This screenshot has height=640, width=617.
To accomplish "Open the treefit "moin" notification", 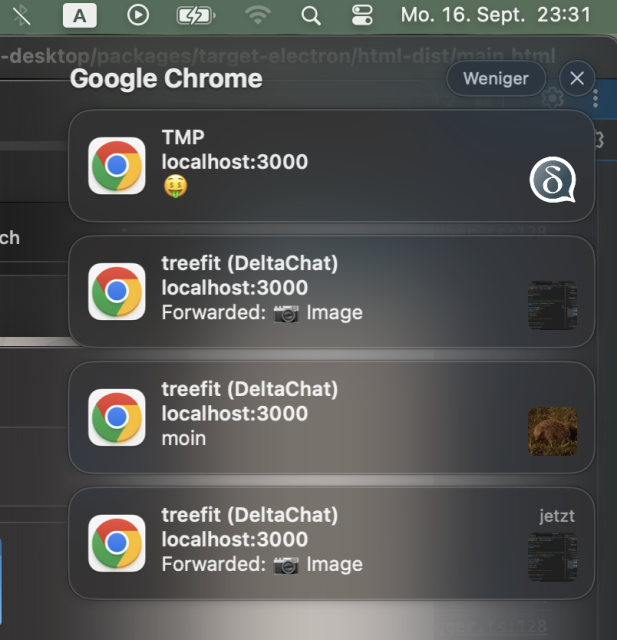I will (x=330, y=416).
